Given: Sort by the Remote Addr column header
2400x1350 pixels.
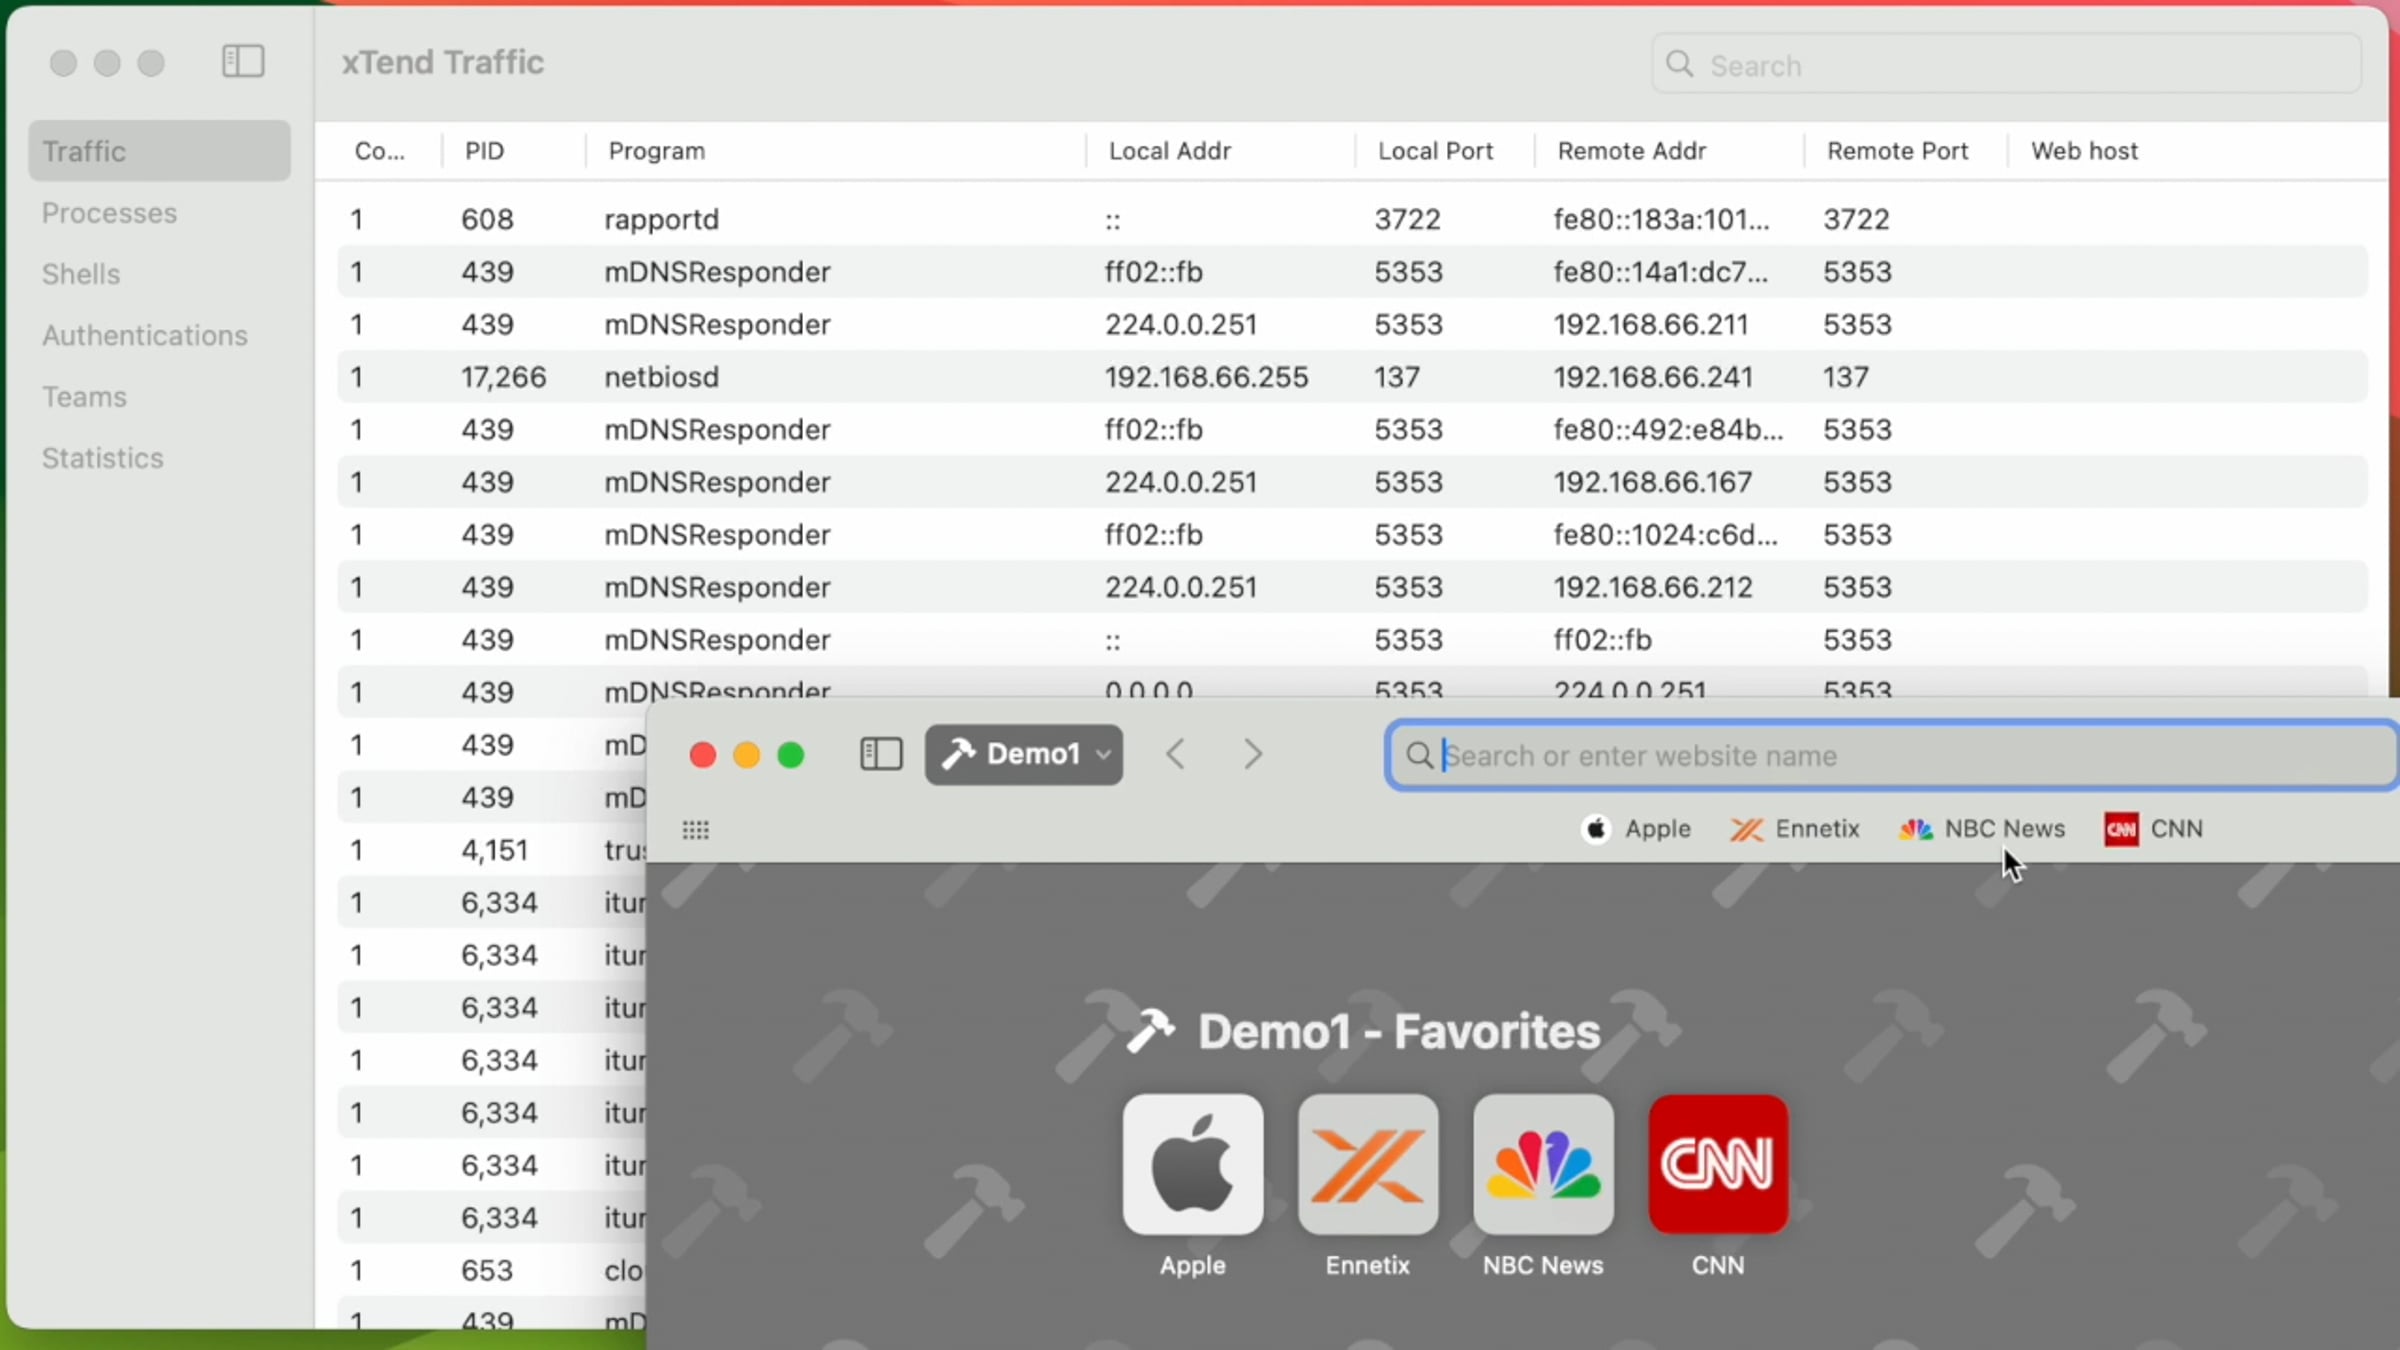Looking at the screenshot, I should [1632, 151].
